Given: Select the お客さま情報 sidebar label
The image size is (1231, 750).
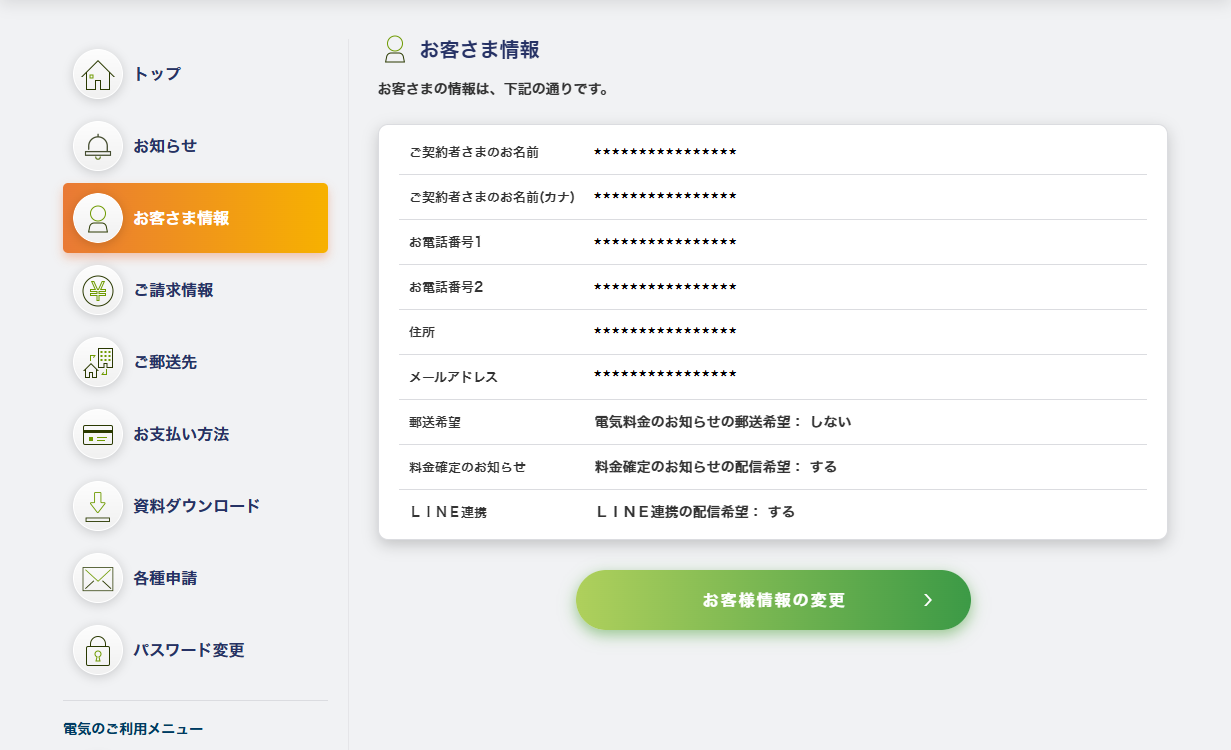Looking at the screenshot, I should coord(181,218).
